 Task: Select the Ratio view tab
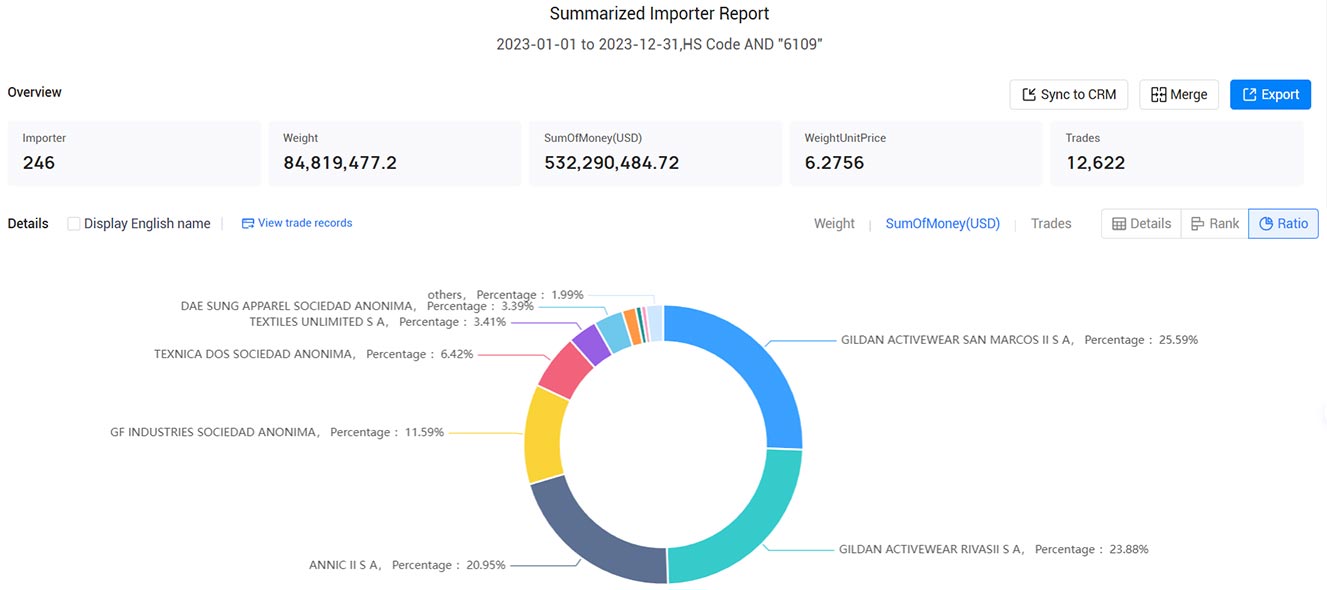pyautogui.click(x=1284, y=224)
